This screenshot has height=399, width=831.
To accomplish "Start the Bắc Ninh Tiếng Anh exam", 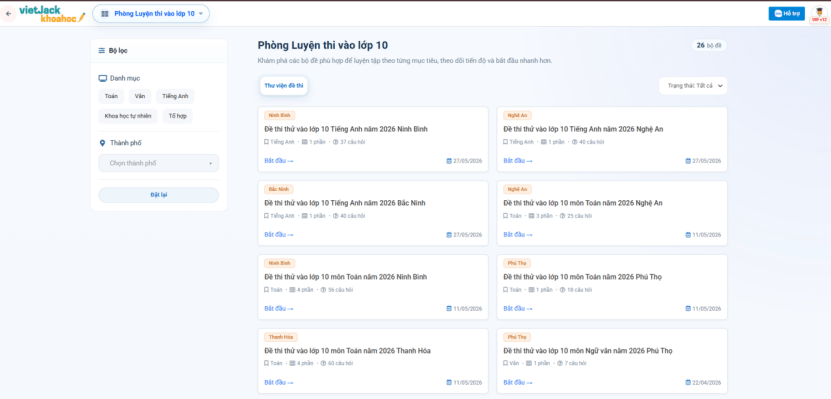I will tap(279, 234).
